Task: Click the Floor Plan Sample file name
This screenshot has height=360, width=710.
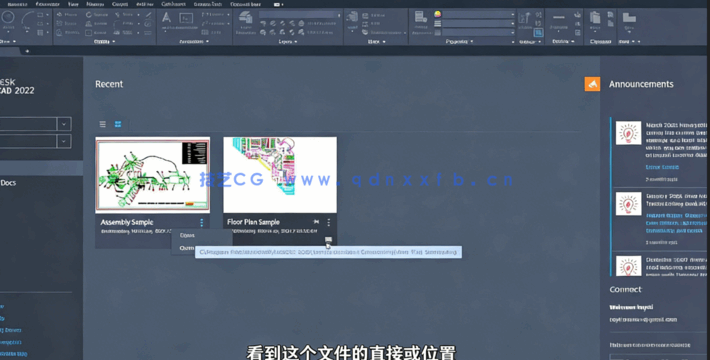Action: [x=253, y=222]
